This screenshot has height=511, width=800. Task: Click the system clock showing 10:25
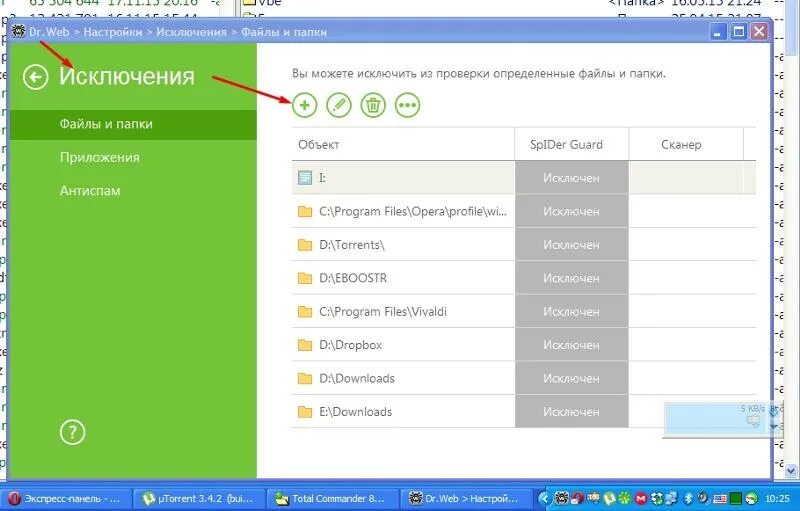tap(777, 498)
